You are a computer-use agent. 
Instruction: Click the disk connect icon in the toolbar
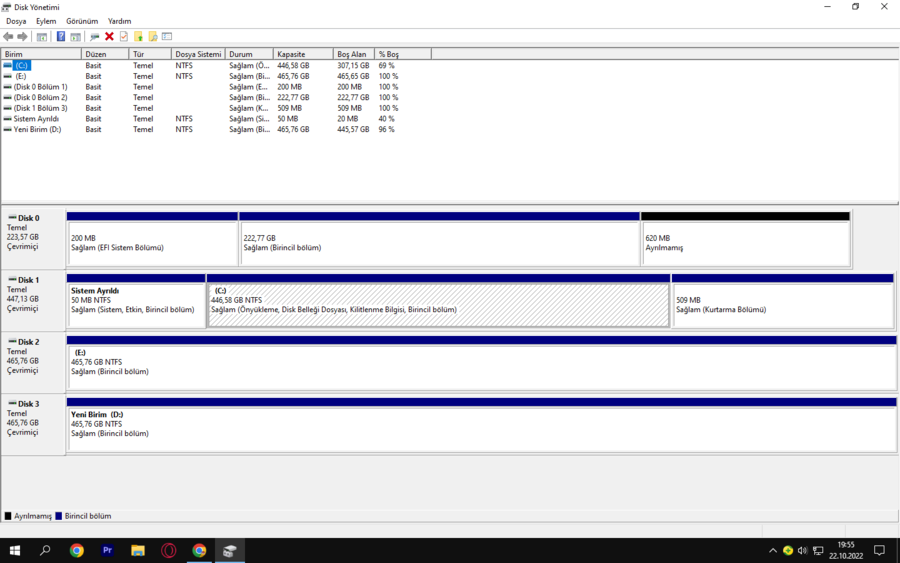pyautogui.click(x=95, y=37)
